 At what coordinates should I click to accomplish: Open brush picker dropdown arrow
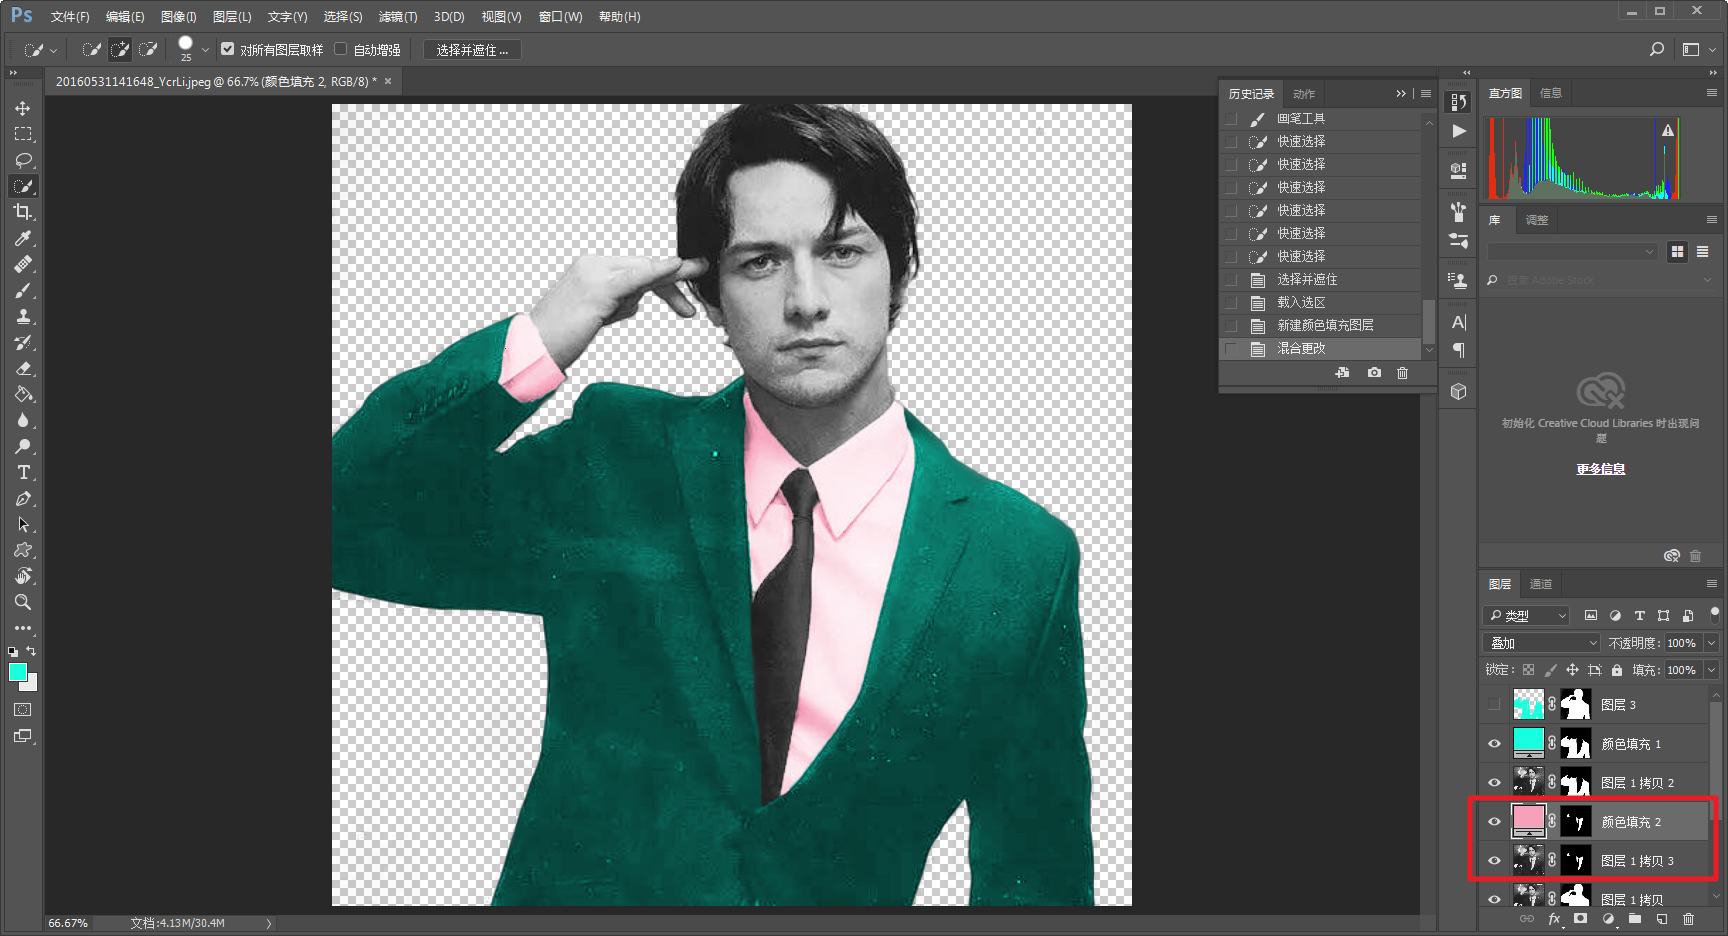point(205,50)
